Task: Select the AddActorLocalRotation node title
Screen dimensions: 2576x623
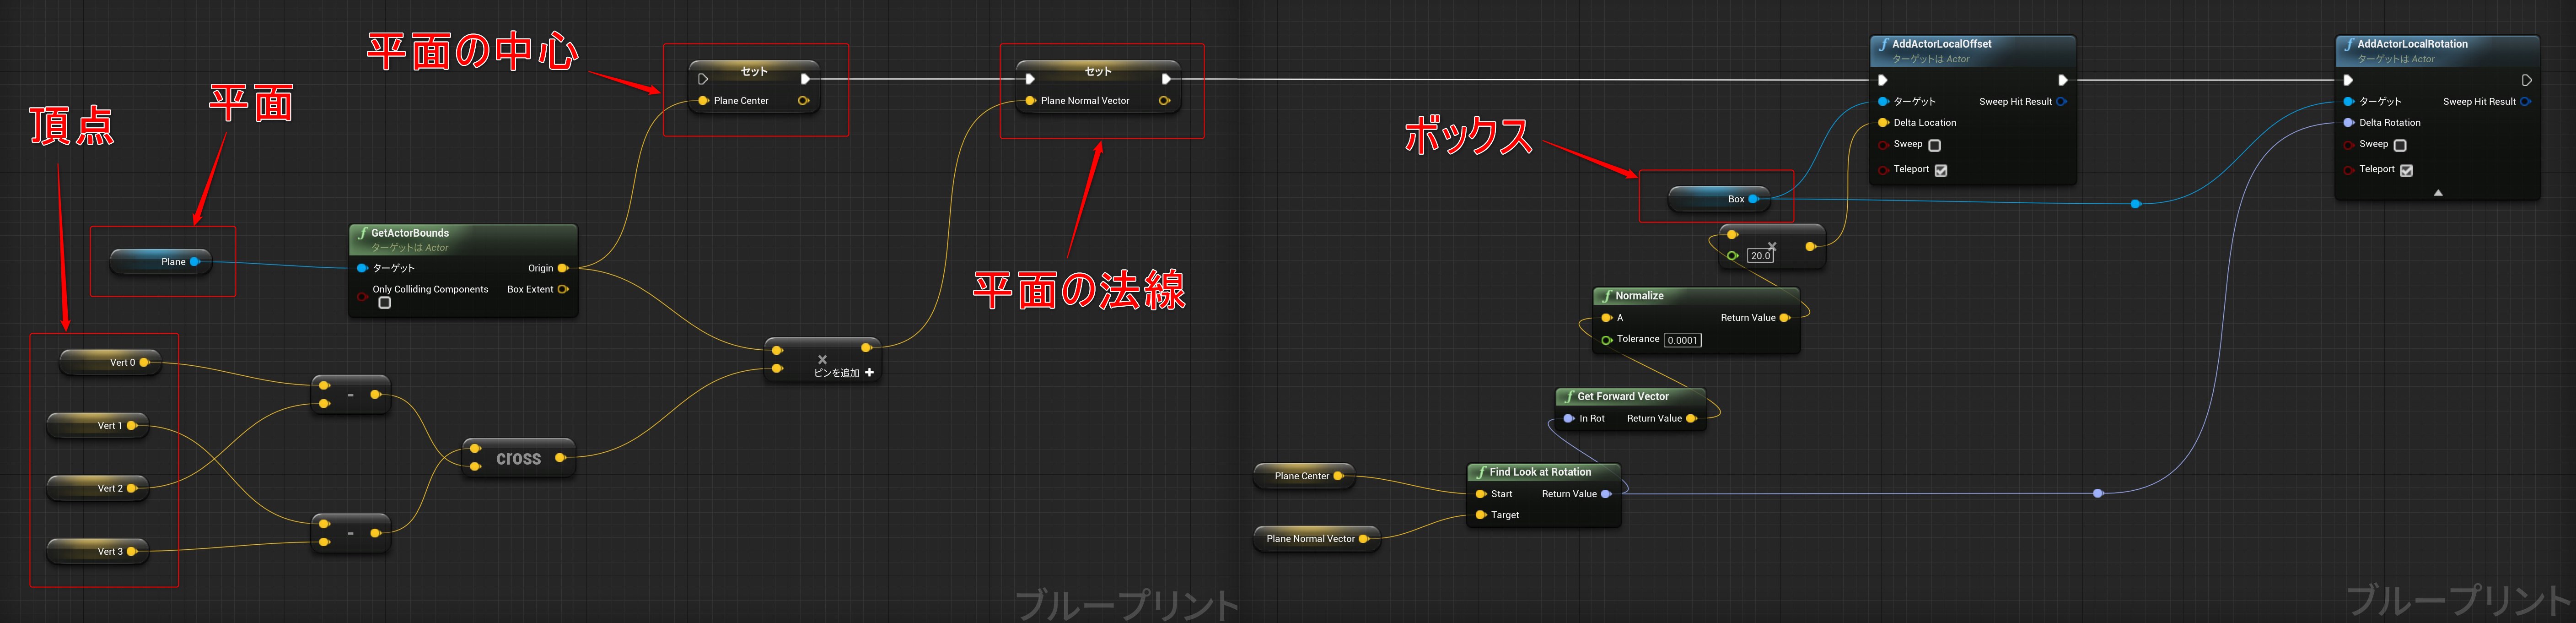Action: tap(2412, 44)
